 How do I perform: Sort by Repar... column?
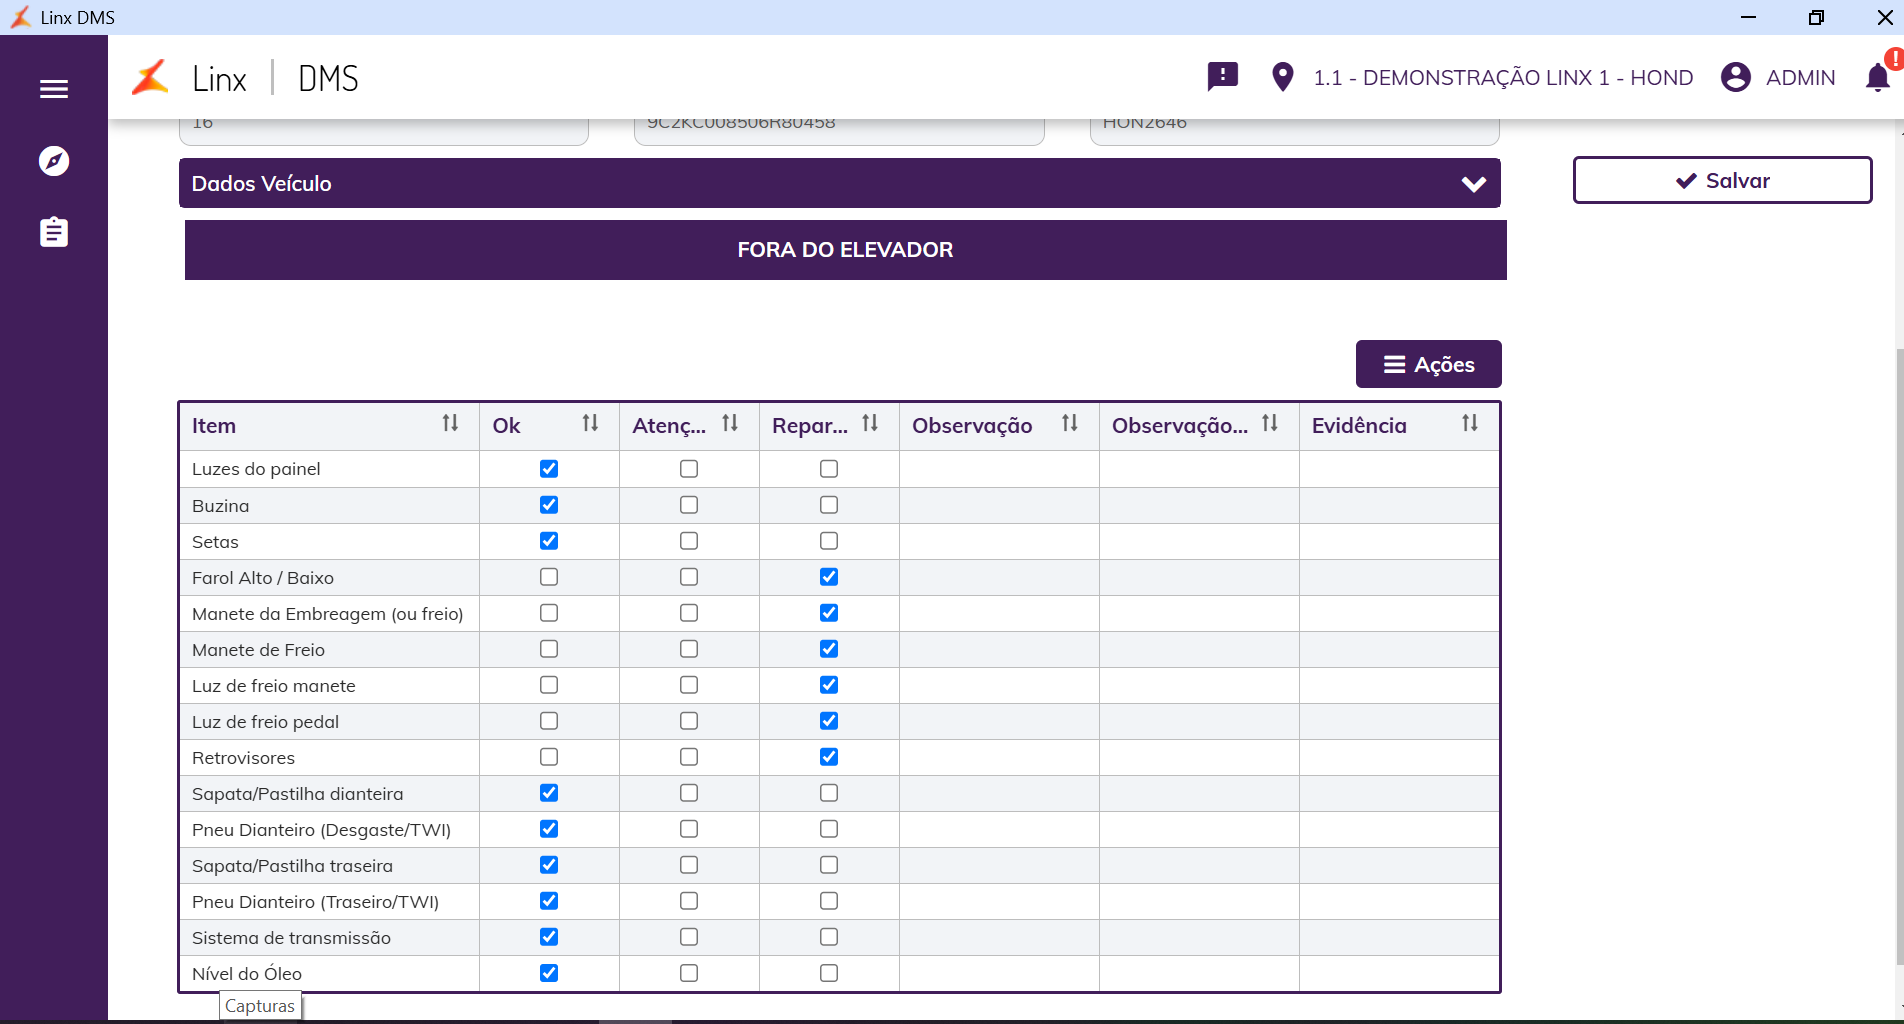870,424
